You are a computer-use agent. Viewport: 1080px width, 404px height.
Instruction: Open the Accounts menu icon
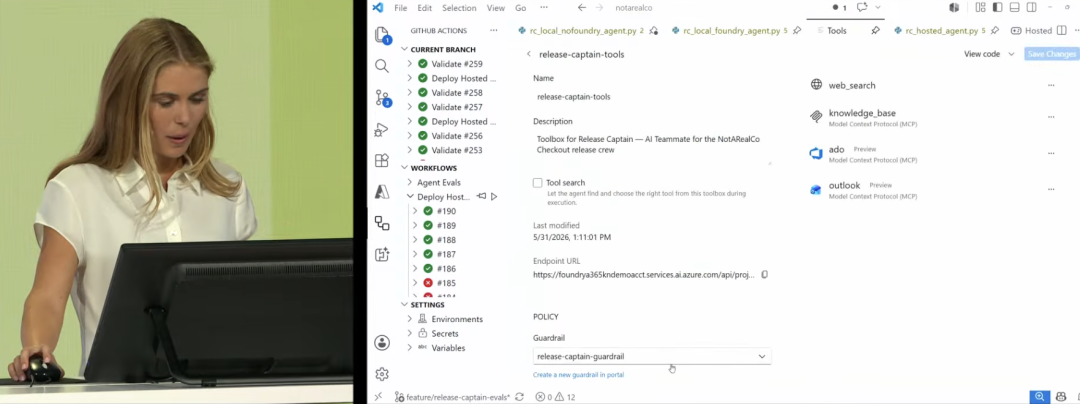[x=382, y=343]
